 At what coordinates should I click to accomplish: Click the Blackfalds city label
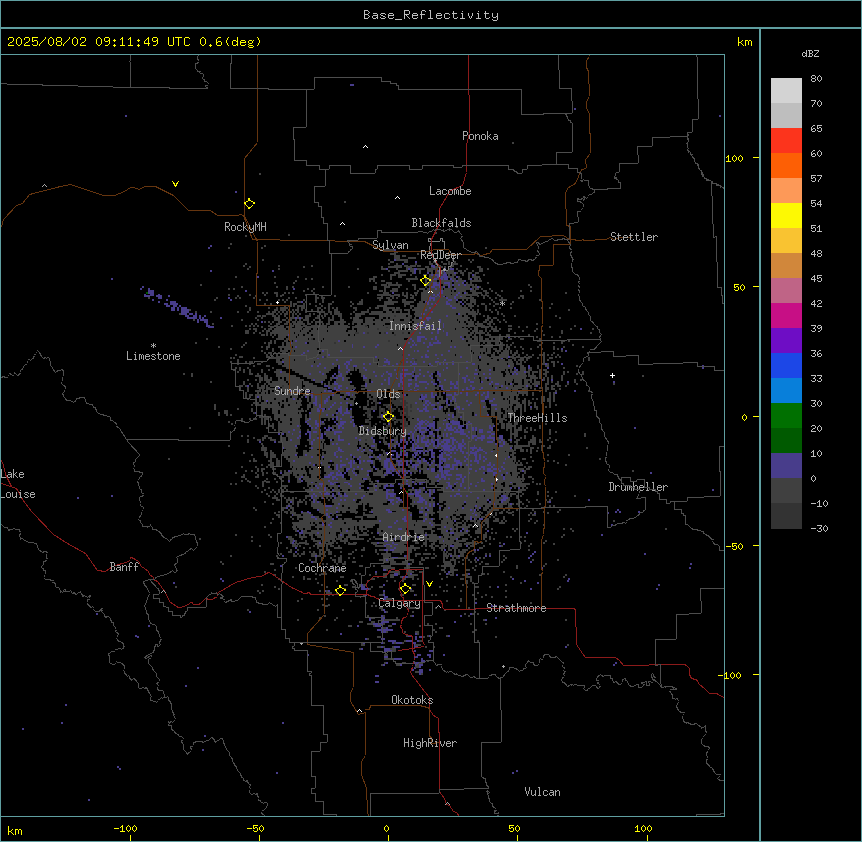tap(441, 223)
